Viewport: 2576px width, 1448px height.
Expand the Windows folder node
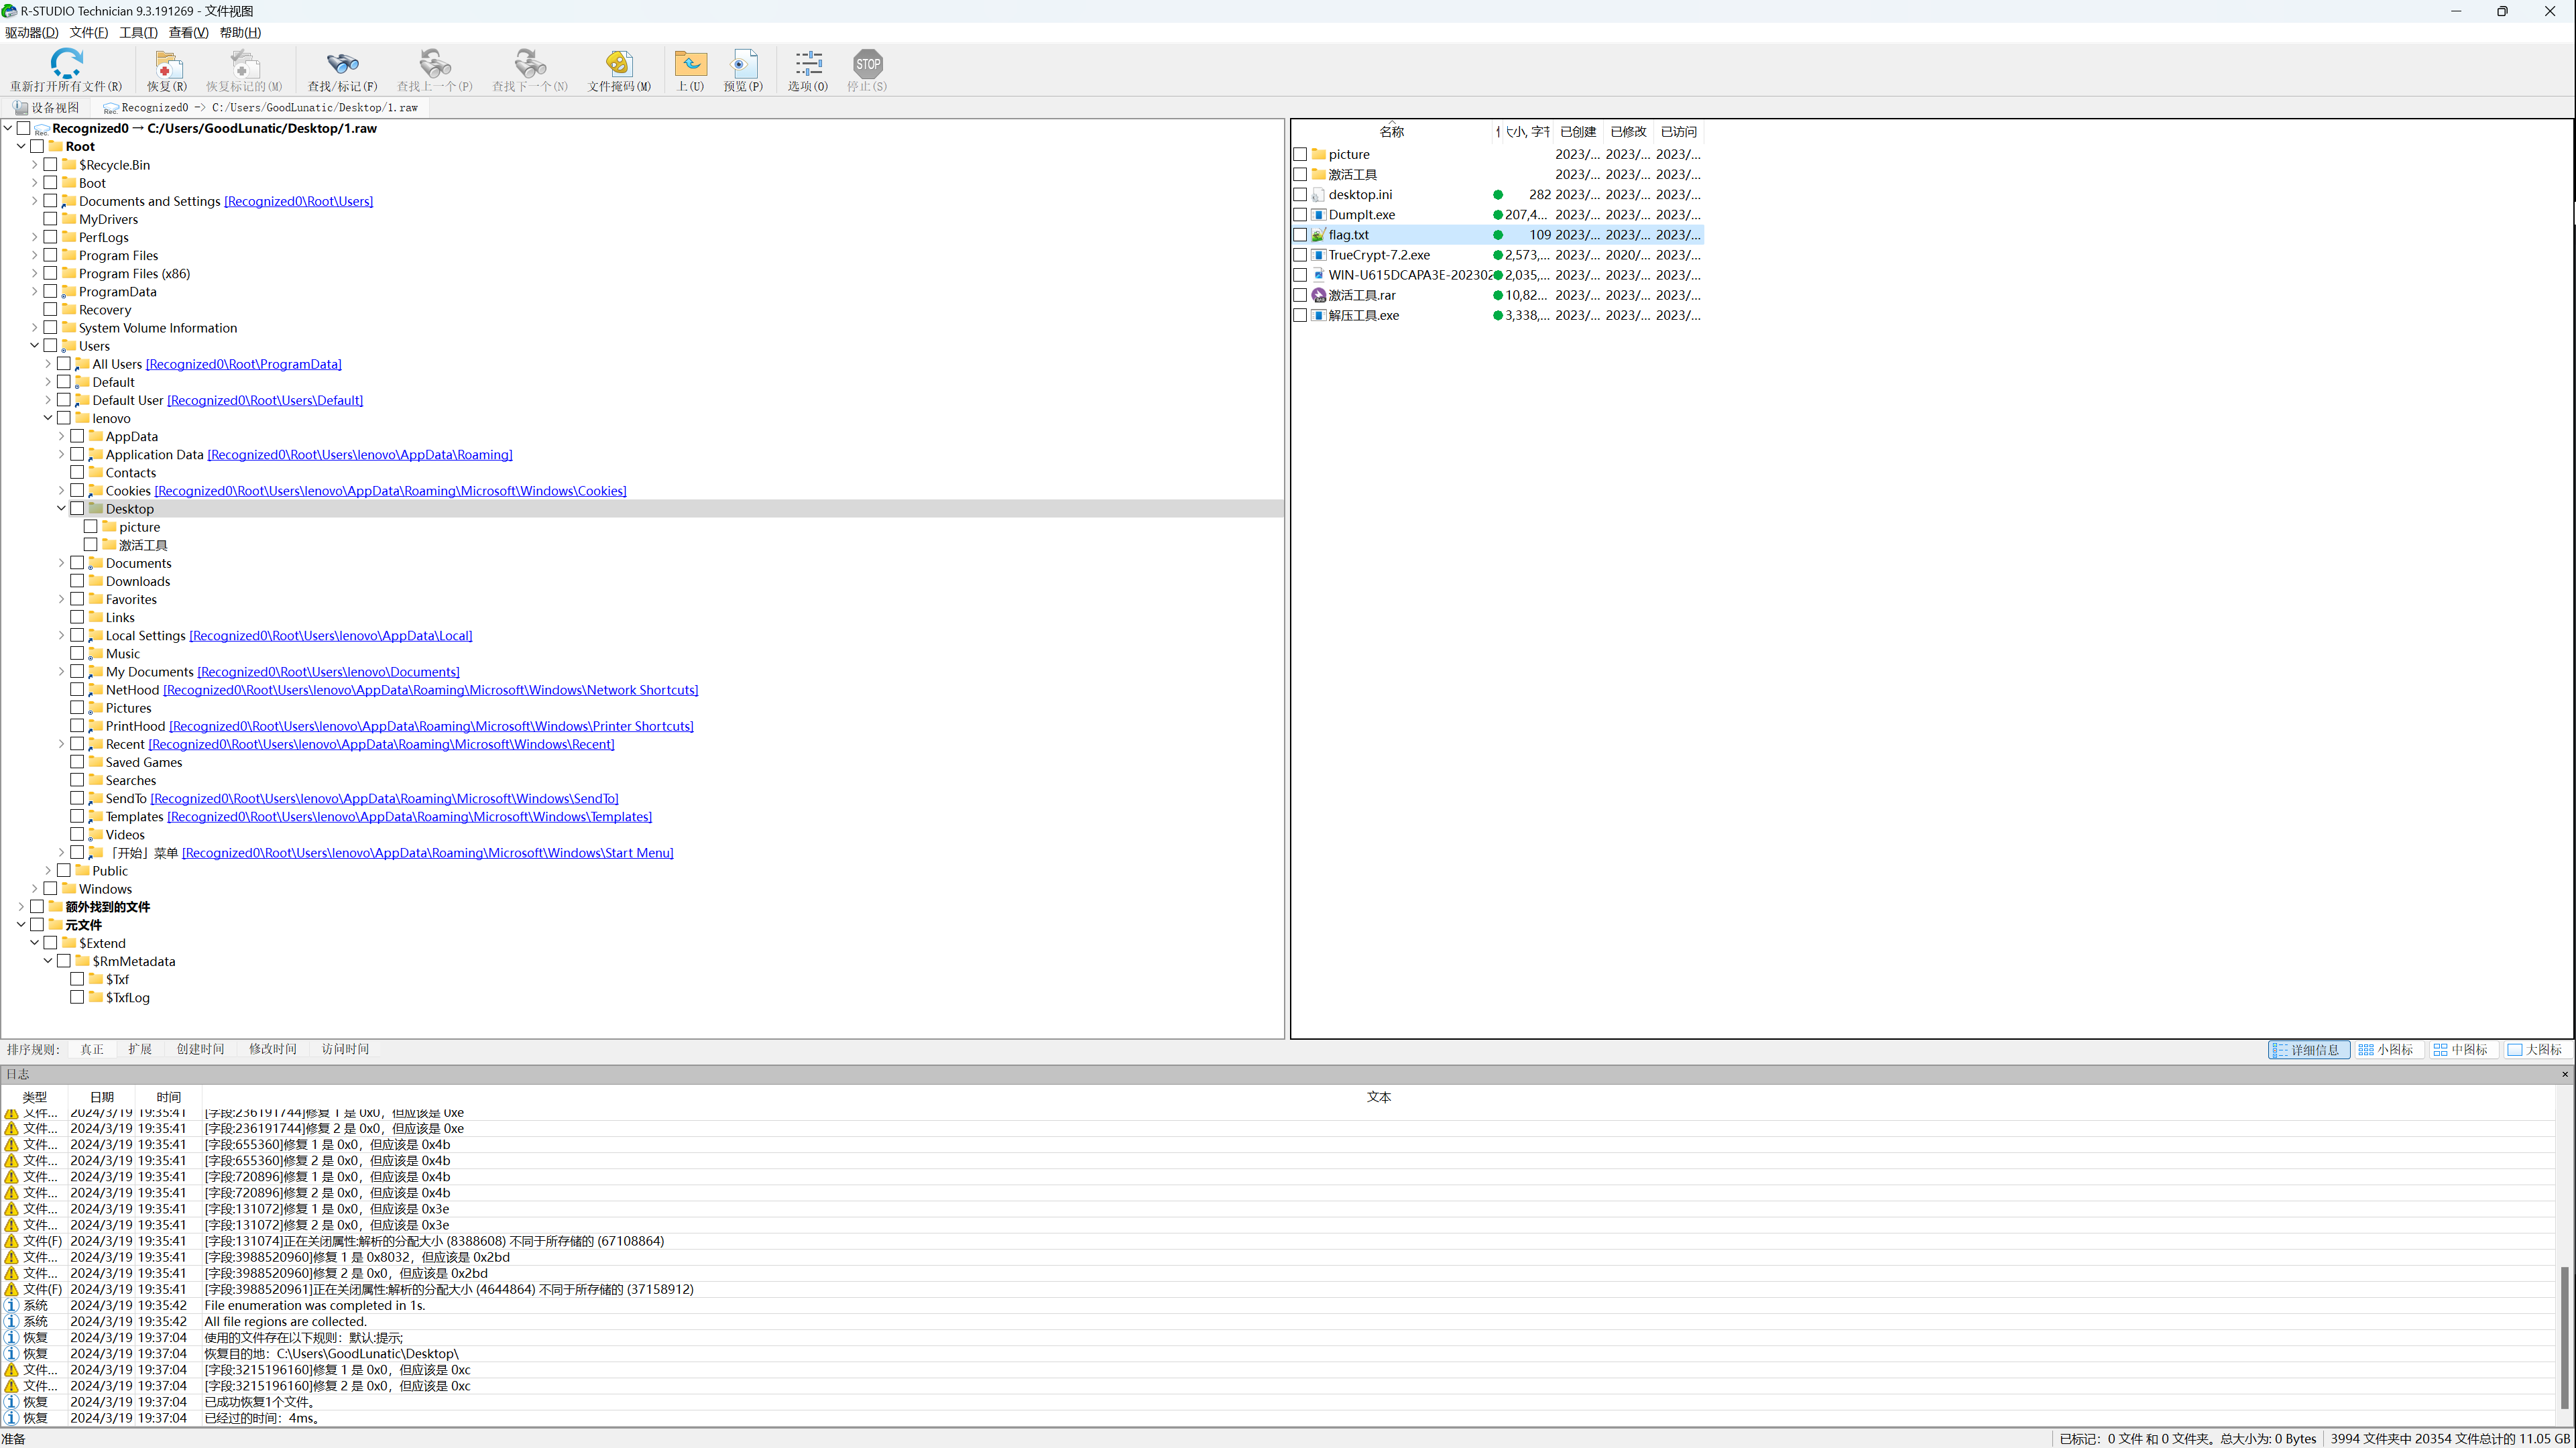coord(34,889)
